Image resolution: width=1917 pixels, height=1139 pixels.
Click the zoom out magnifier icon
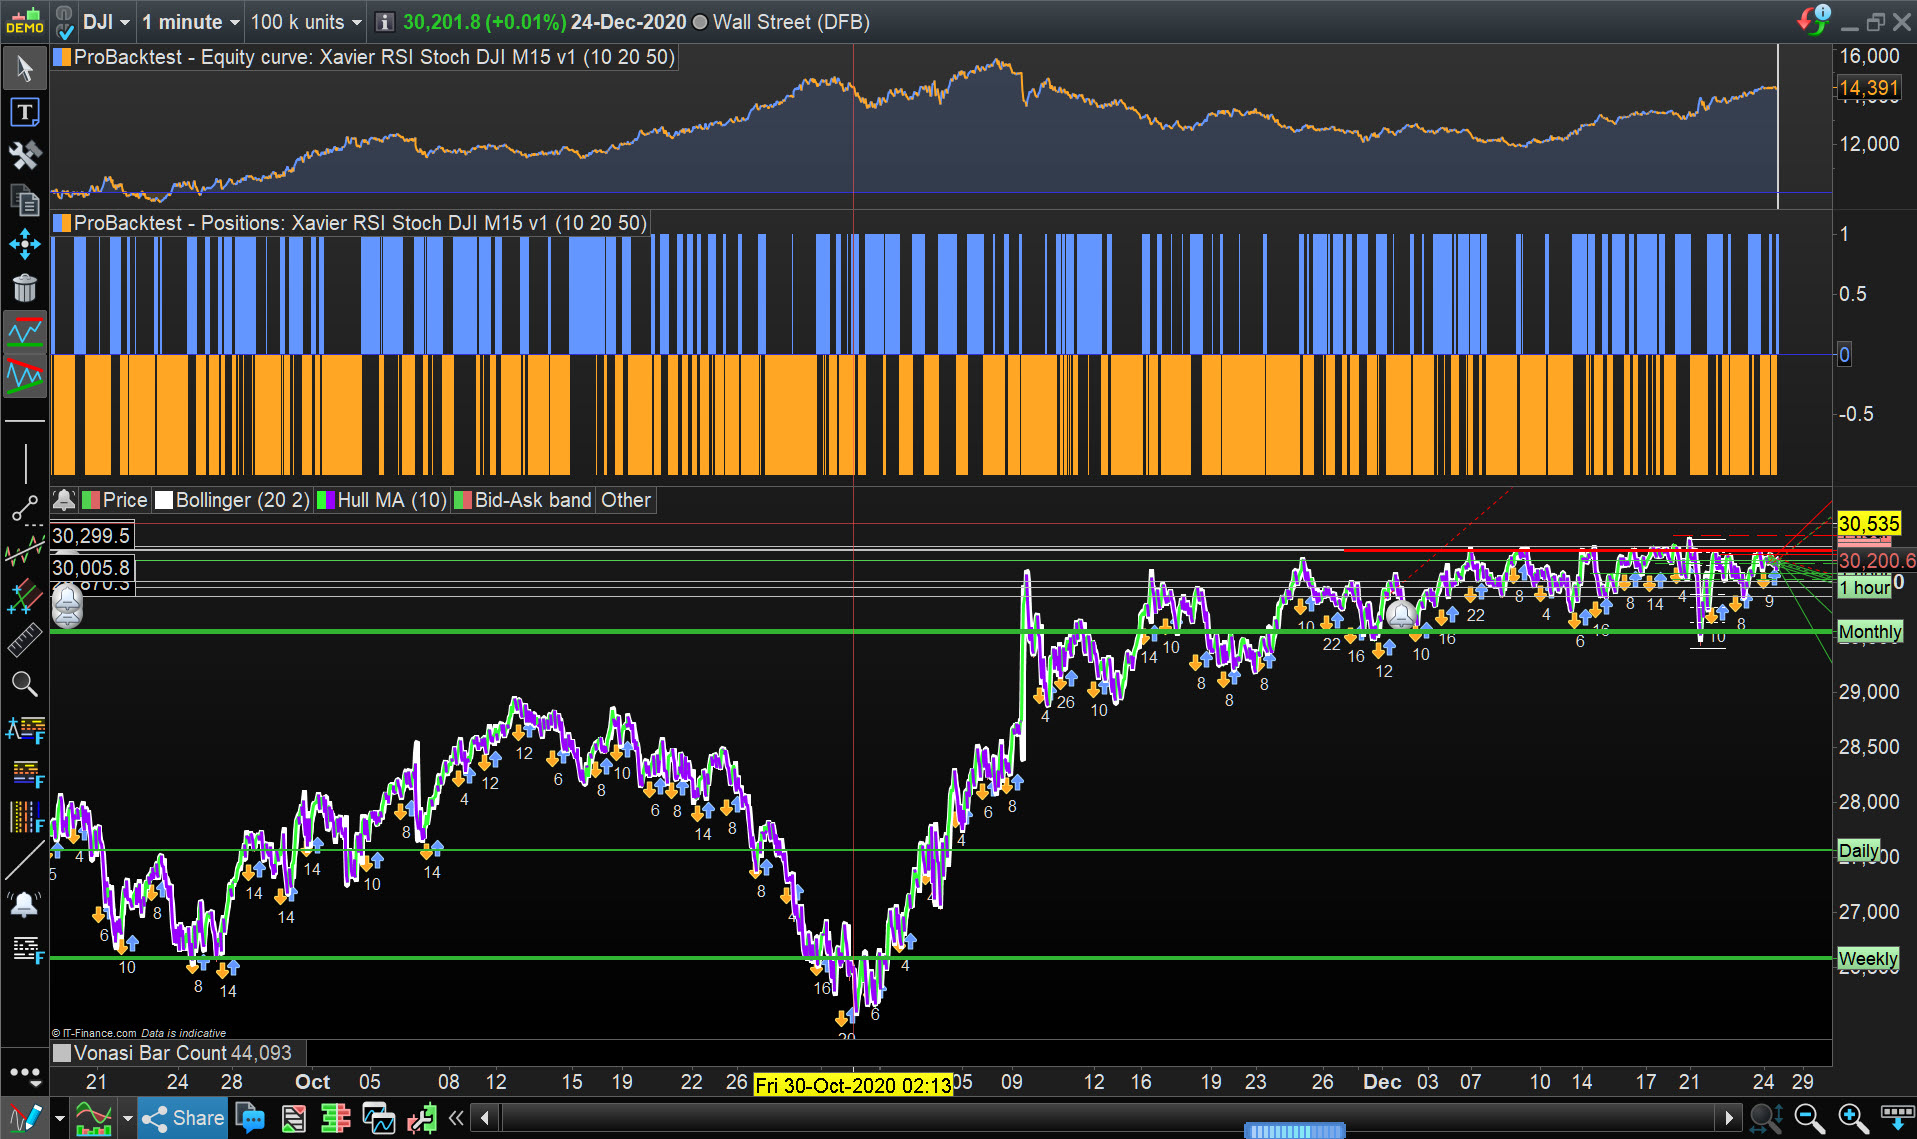pos(1809,1118)
